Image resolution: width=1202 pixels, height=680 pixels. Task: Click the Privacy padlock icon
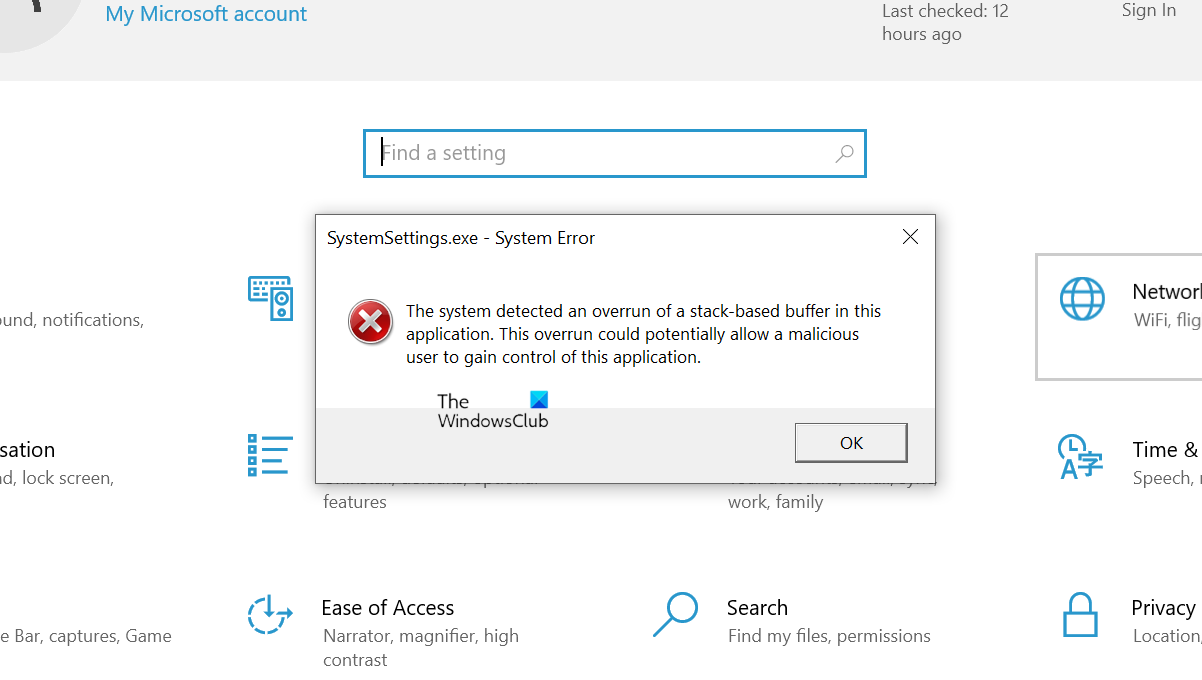[1080, 615]
